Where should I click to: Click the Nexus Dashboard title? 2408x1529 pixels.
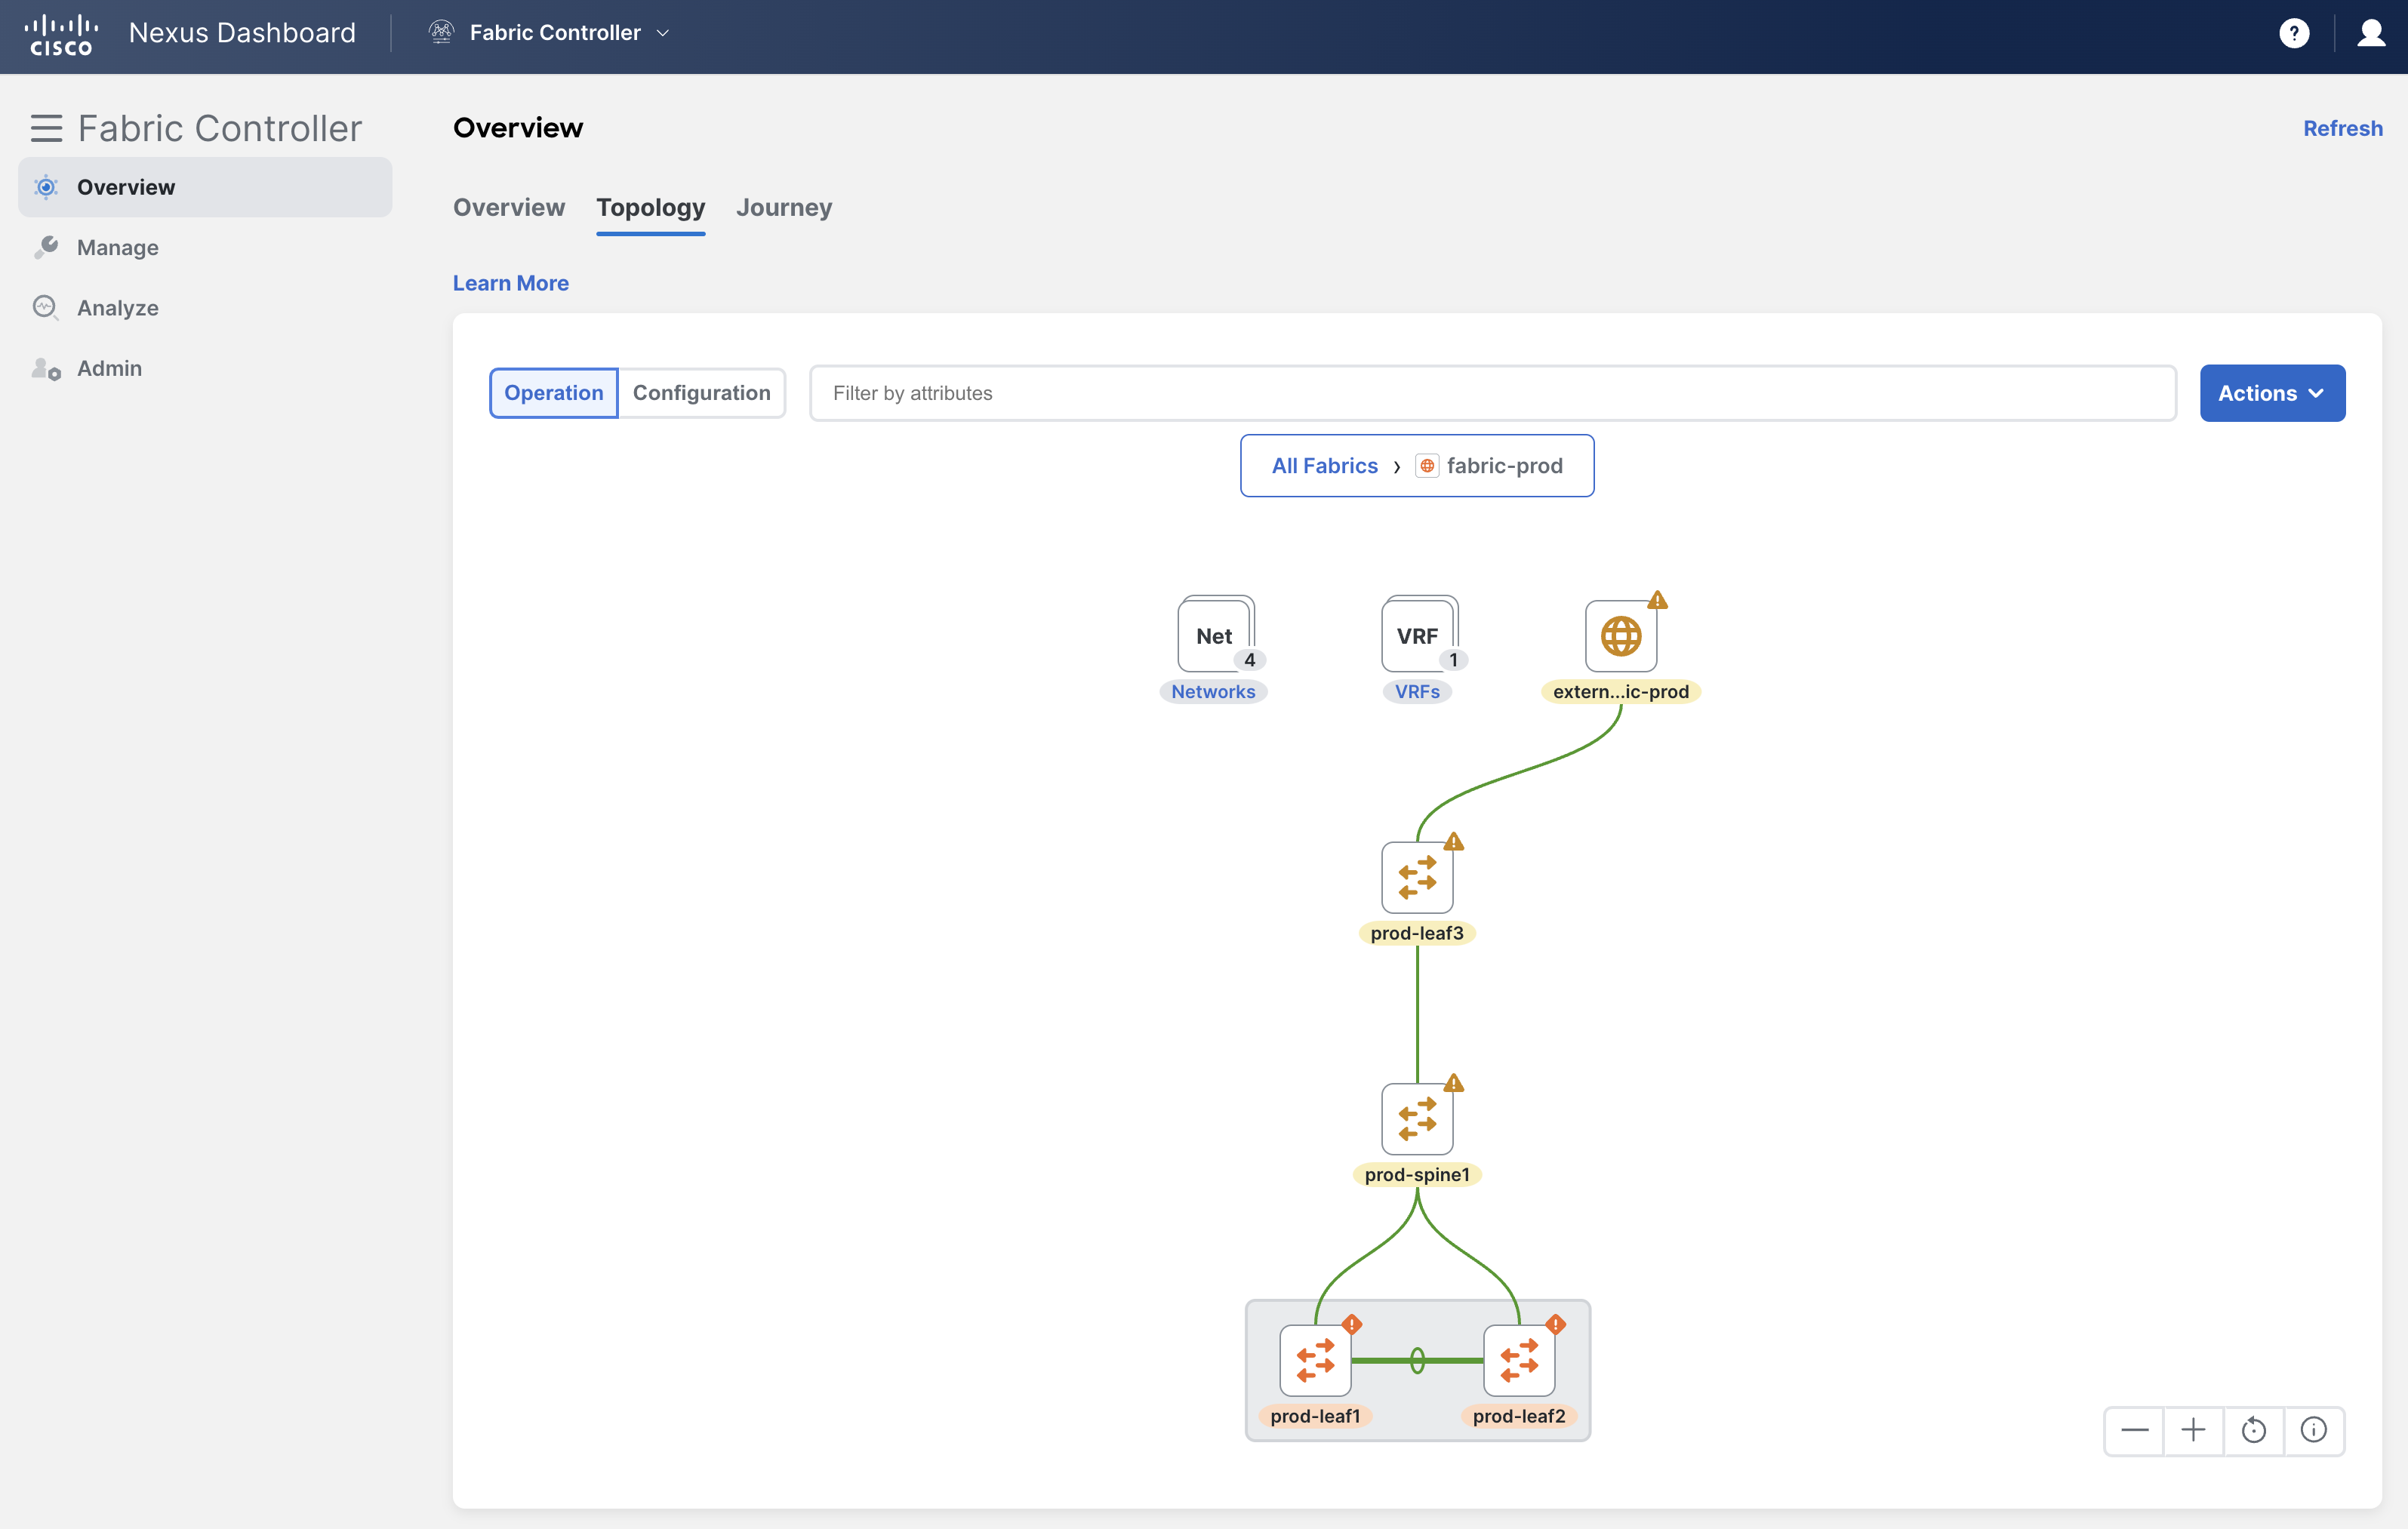242,33
